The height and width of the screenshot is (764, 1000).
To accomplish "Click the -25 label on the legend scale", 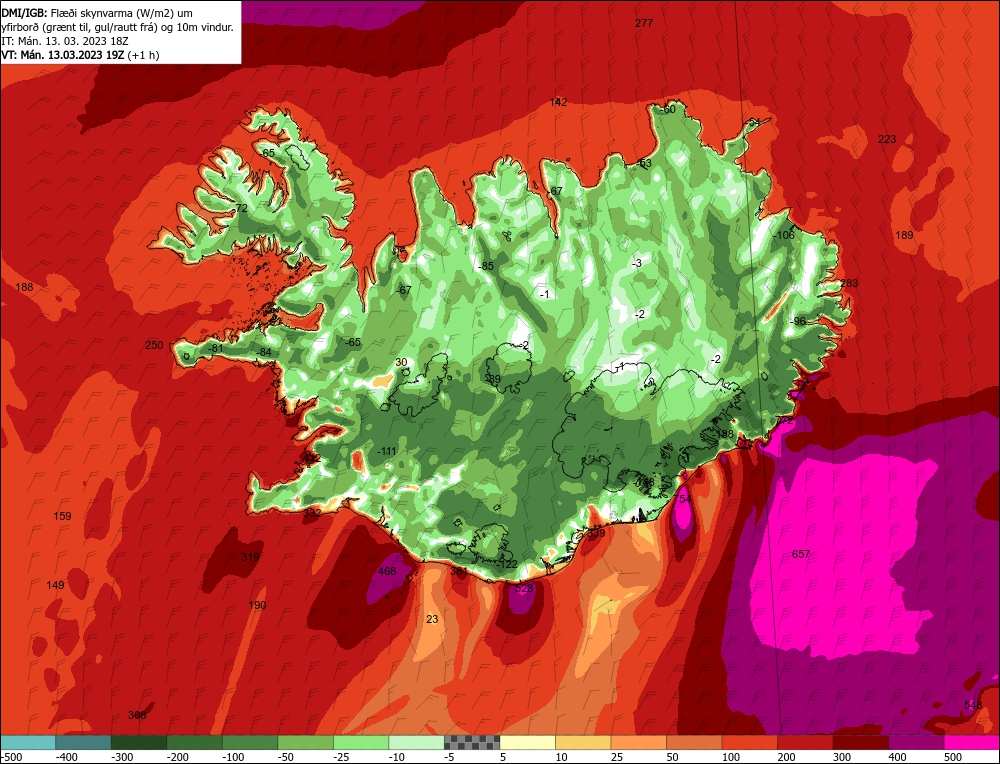I will 342,757.
